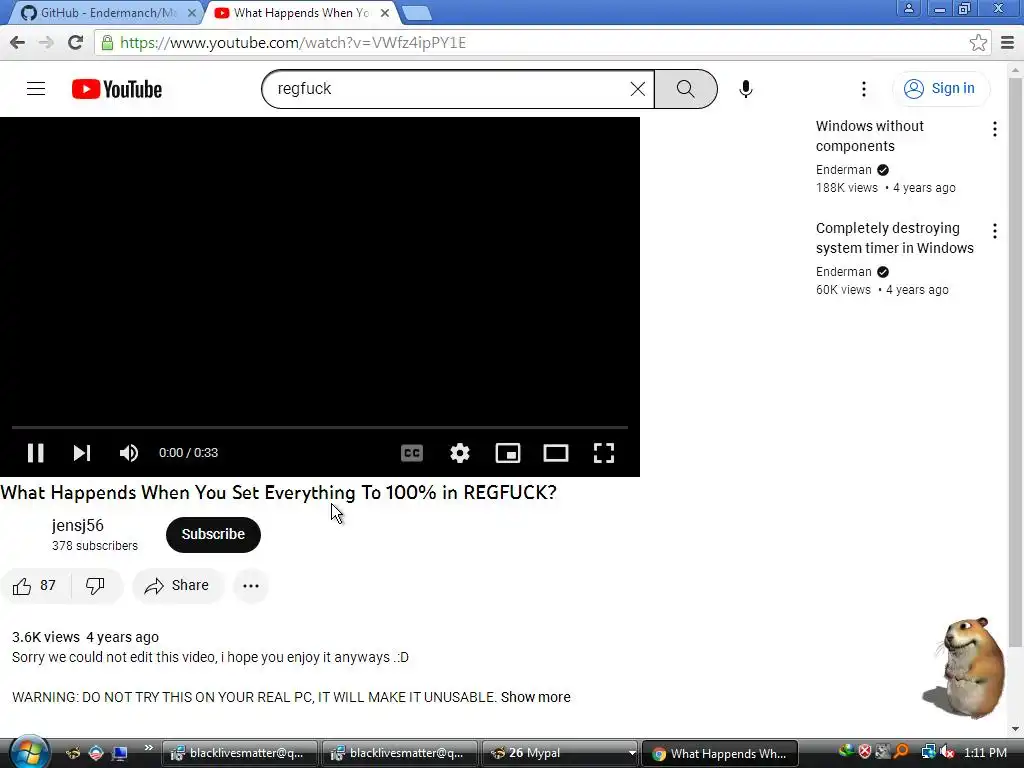Click the muted volume tray icon
The width and height of the screenshot is (1024, 768).
tap(946, 752)
